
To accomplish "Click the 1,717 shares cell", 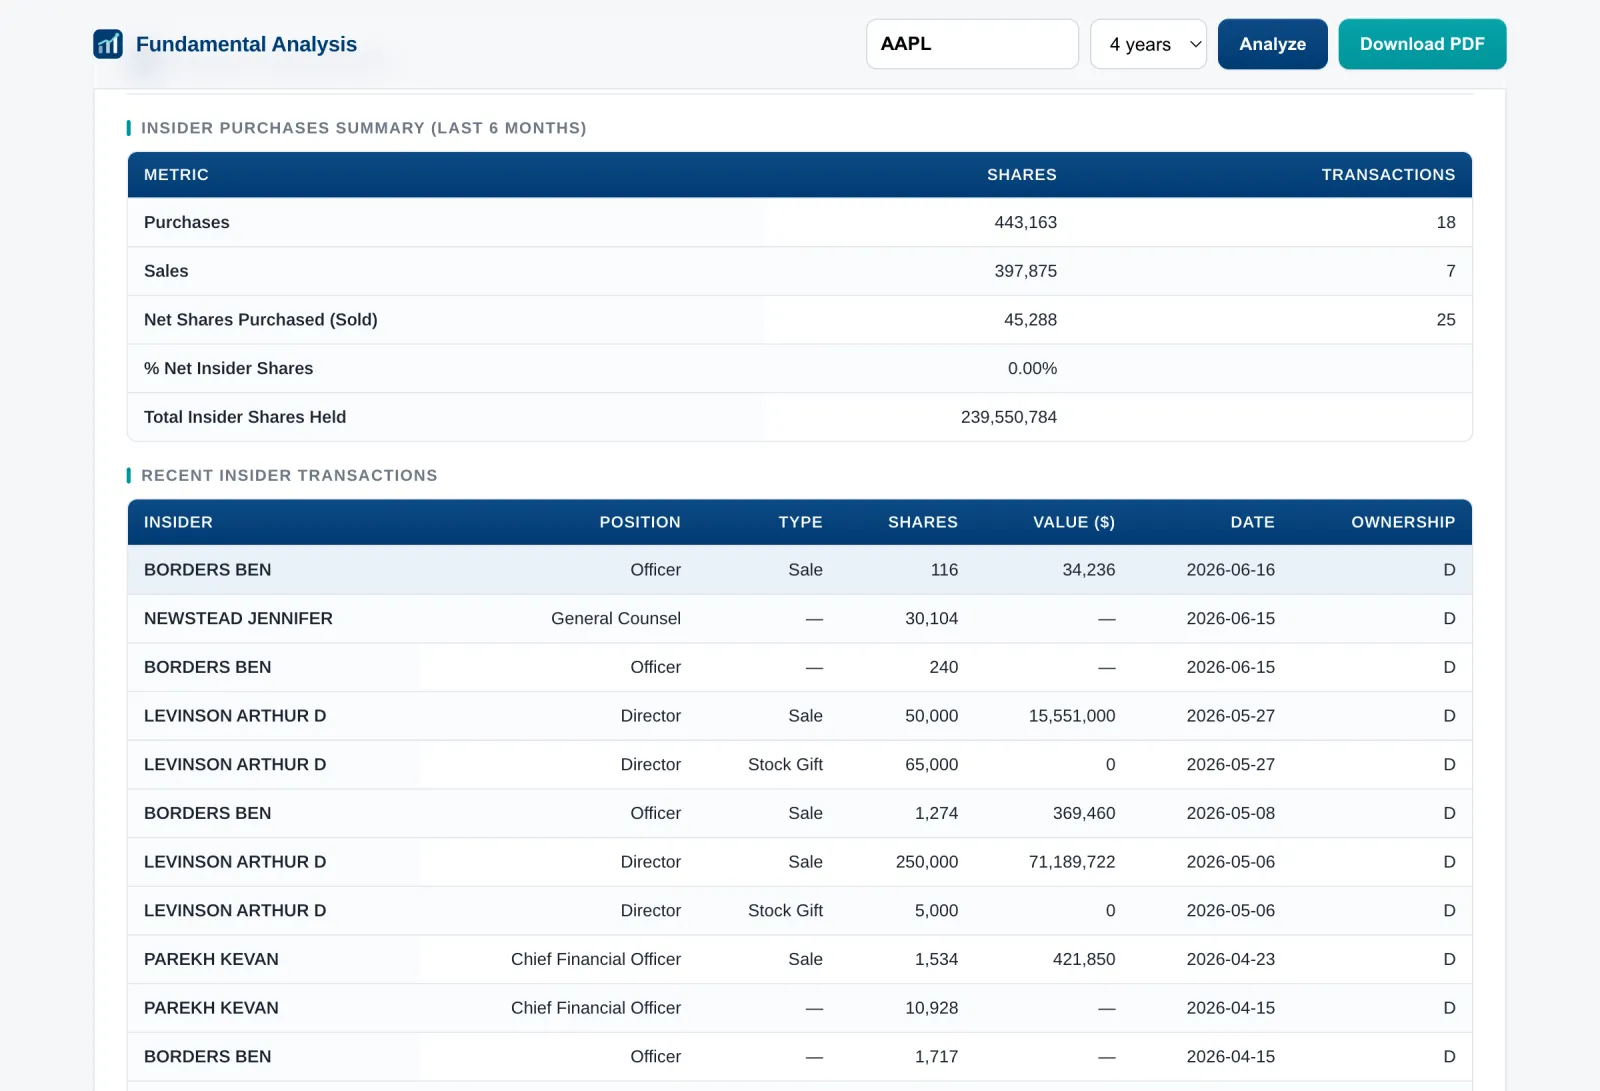I will pos(936,1057).
